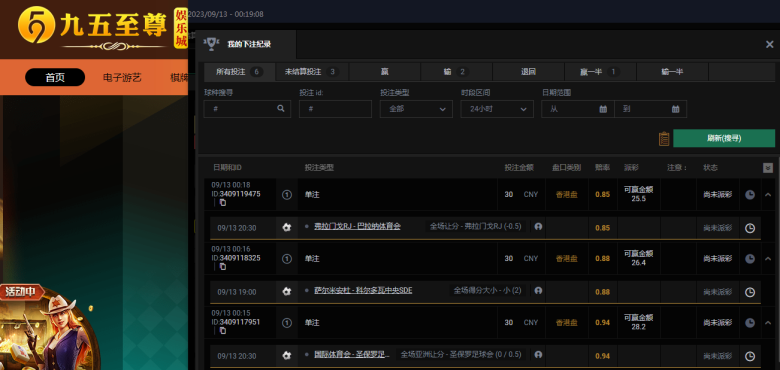Click the round icon after 圣保罗足球会 (0 / 0.5)

pyautogui.click(x=538, y=355)
